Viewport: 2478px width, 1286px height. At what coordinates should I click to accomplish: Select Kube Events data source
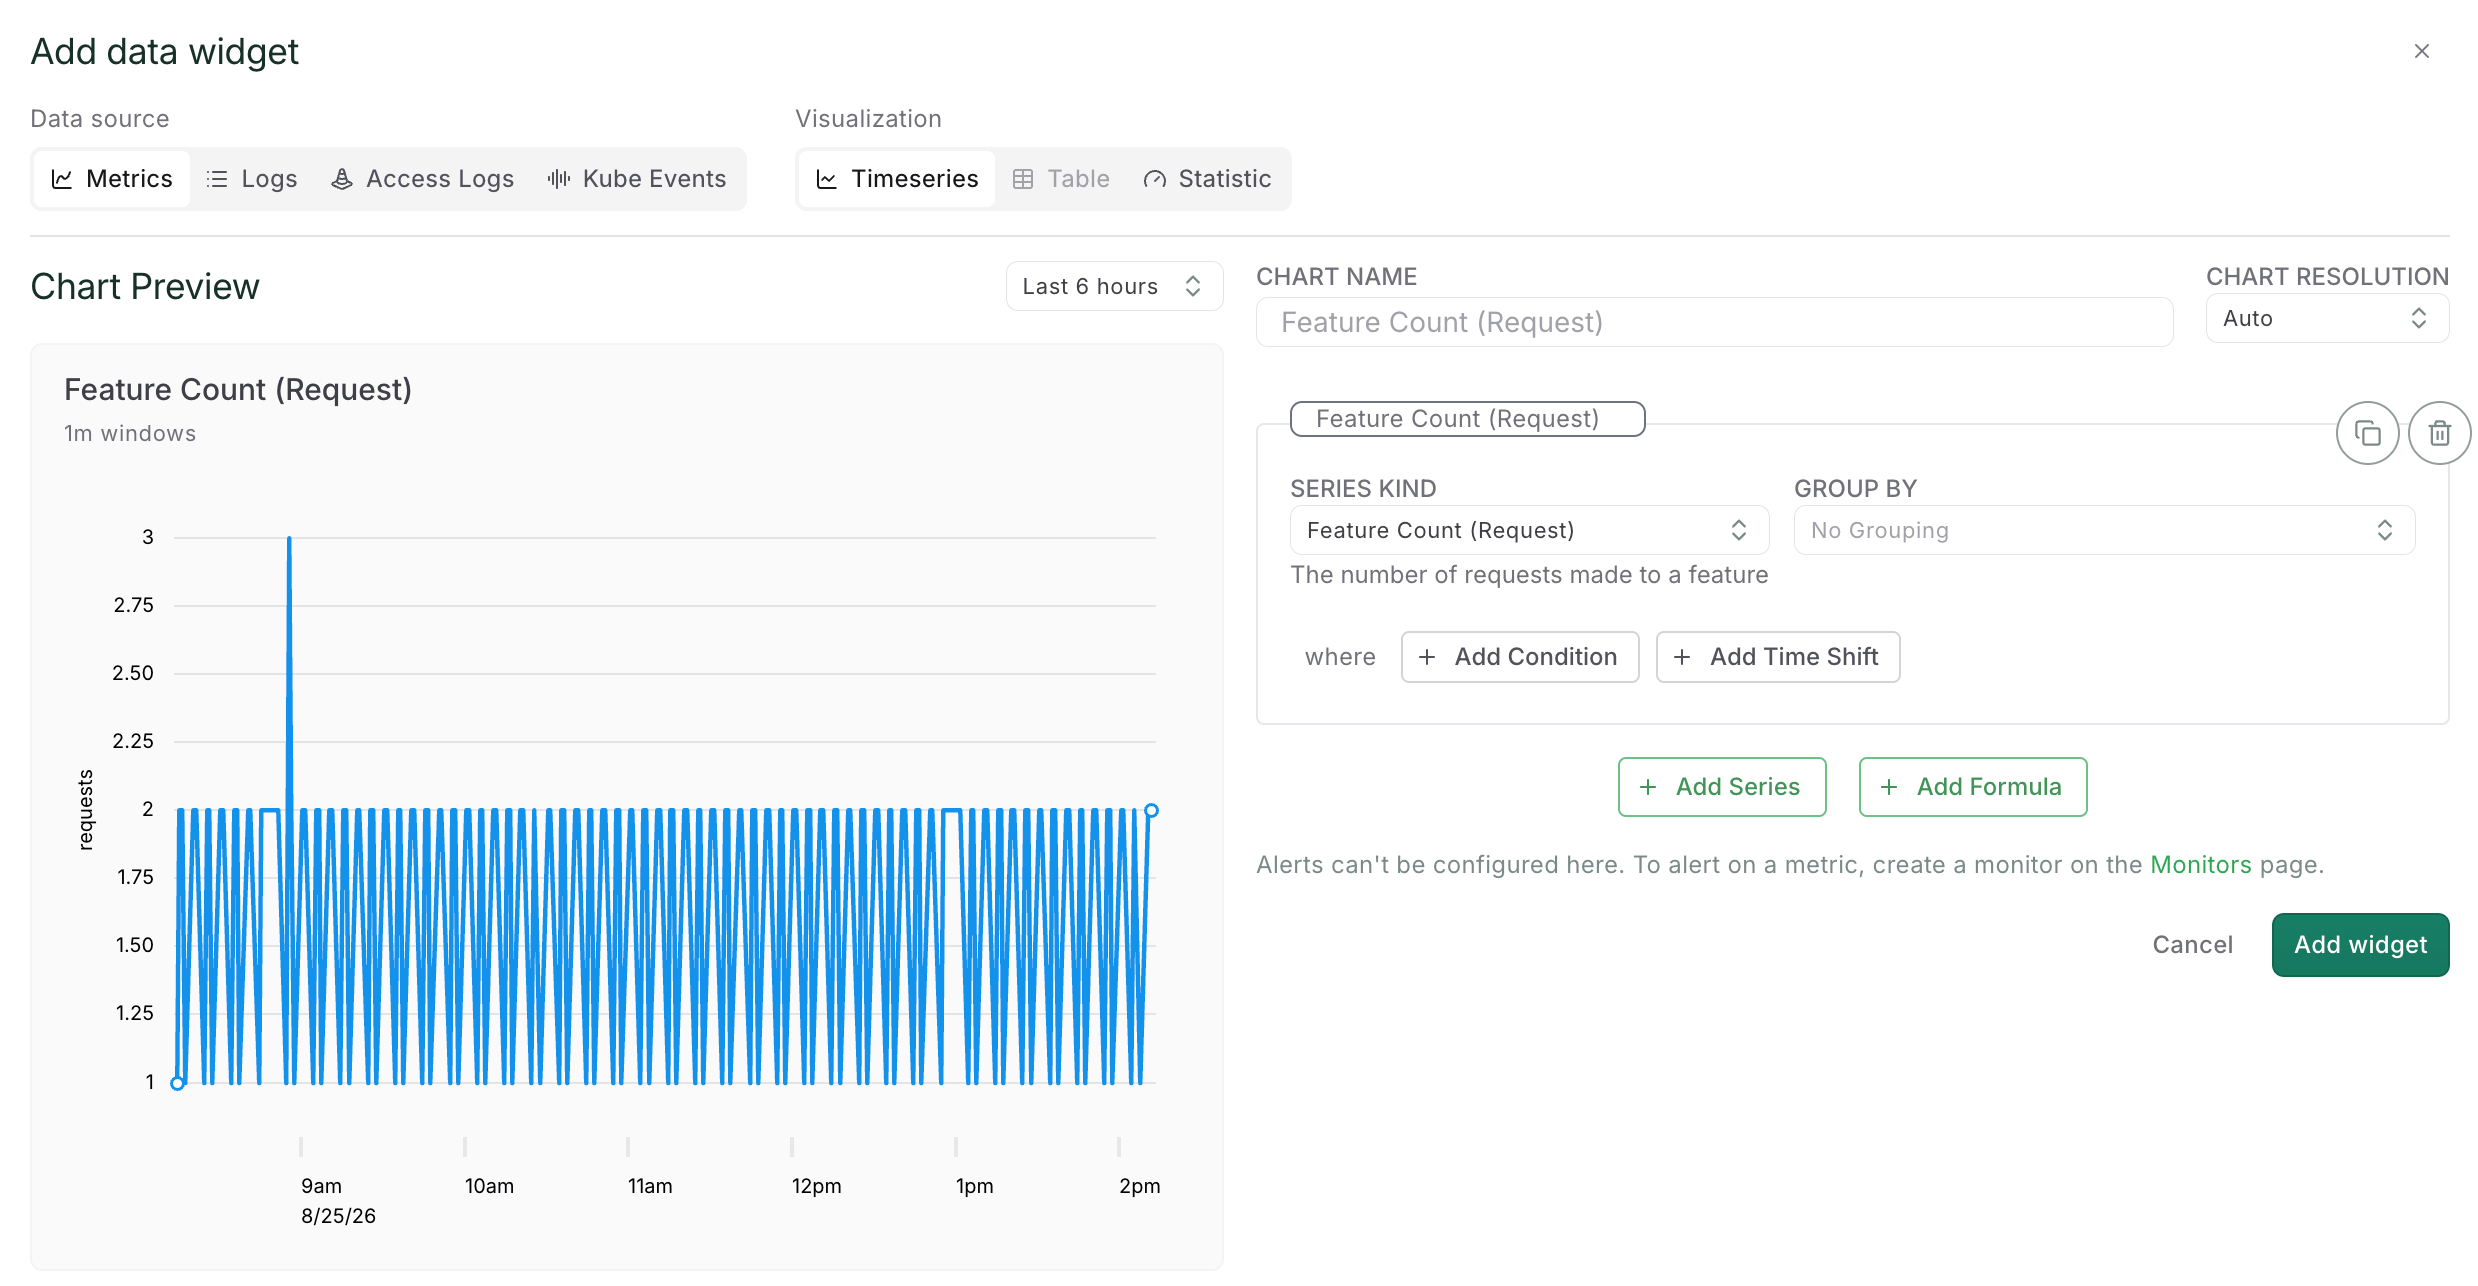coord(637,179)
